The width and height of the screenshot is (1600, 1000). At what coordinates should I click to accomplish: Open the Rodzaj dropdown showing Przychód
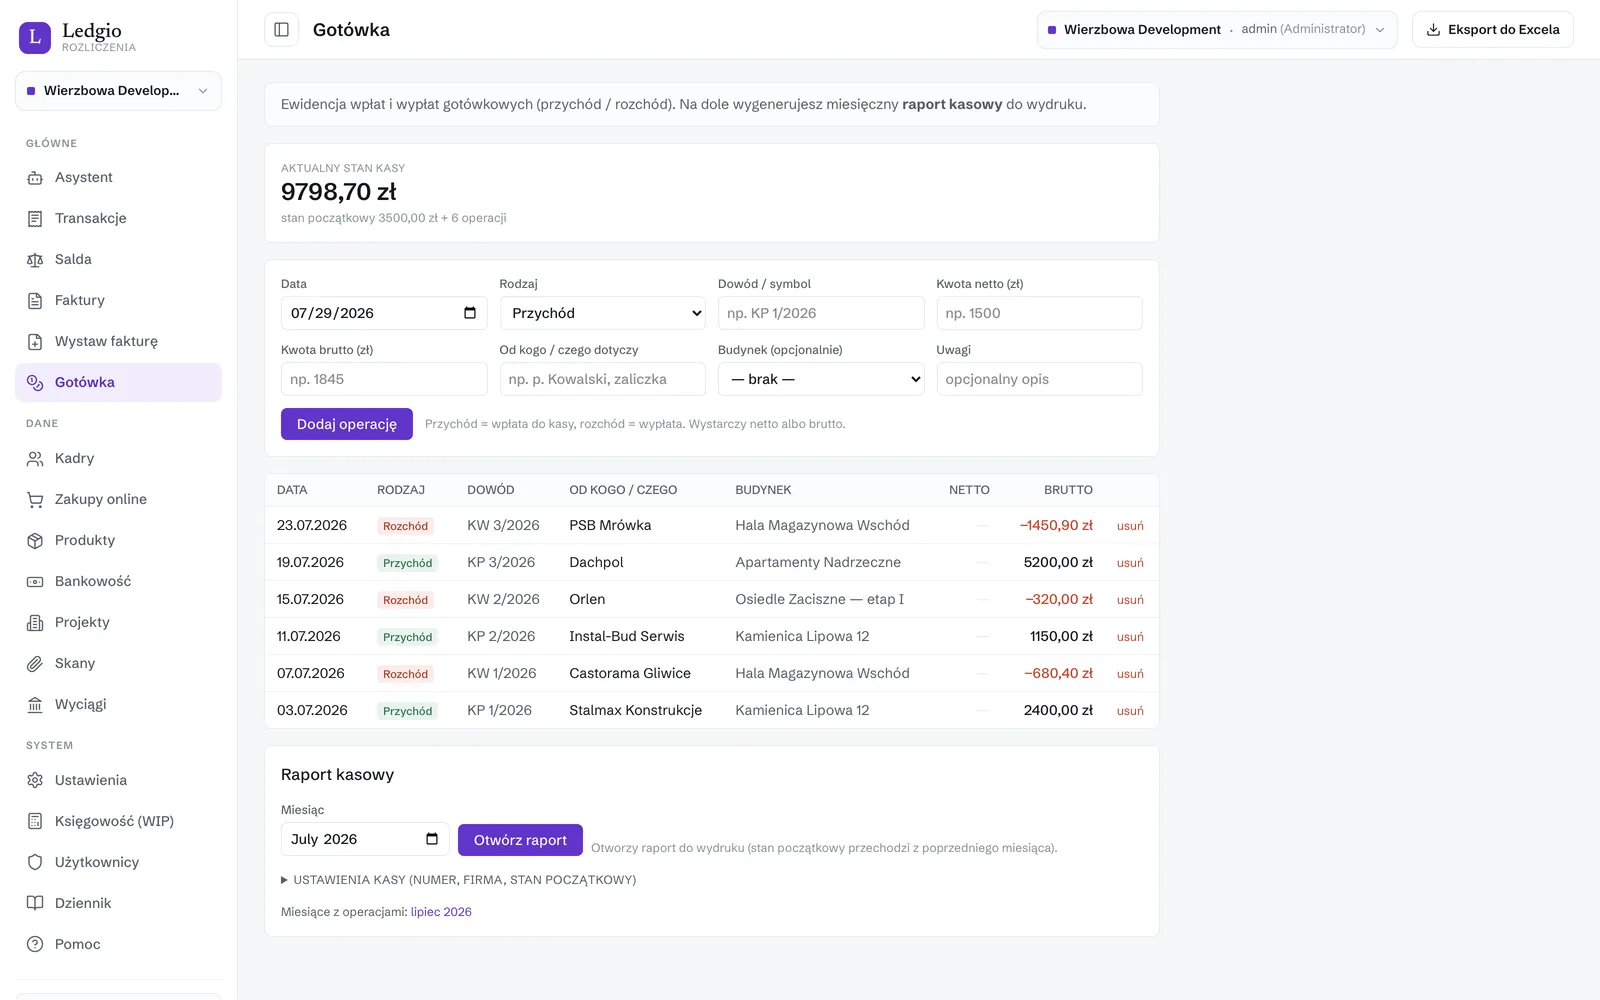[x=603, y=313]
